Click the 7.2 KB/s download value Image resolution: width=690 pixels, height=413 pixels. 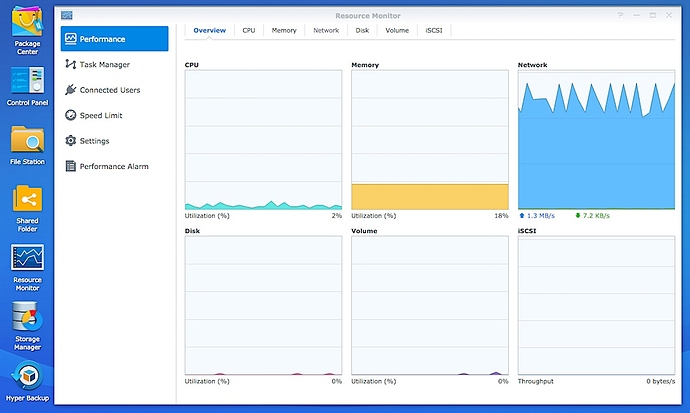pyautogui.click(x=596, y=216)
